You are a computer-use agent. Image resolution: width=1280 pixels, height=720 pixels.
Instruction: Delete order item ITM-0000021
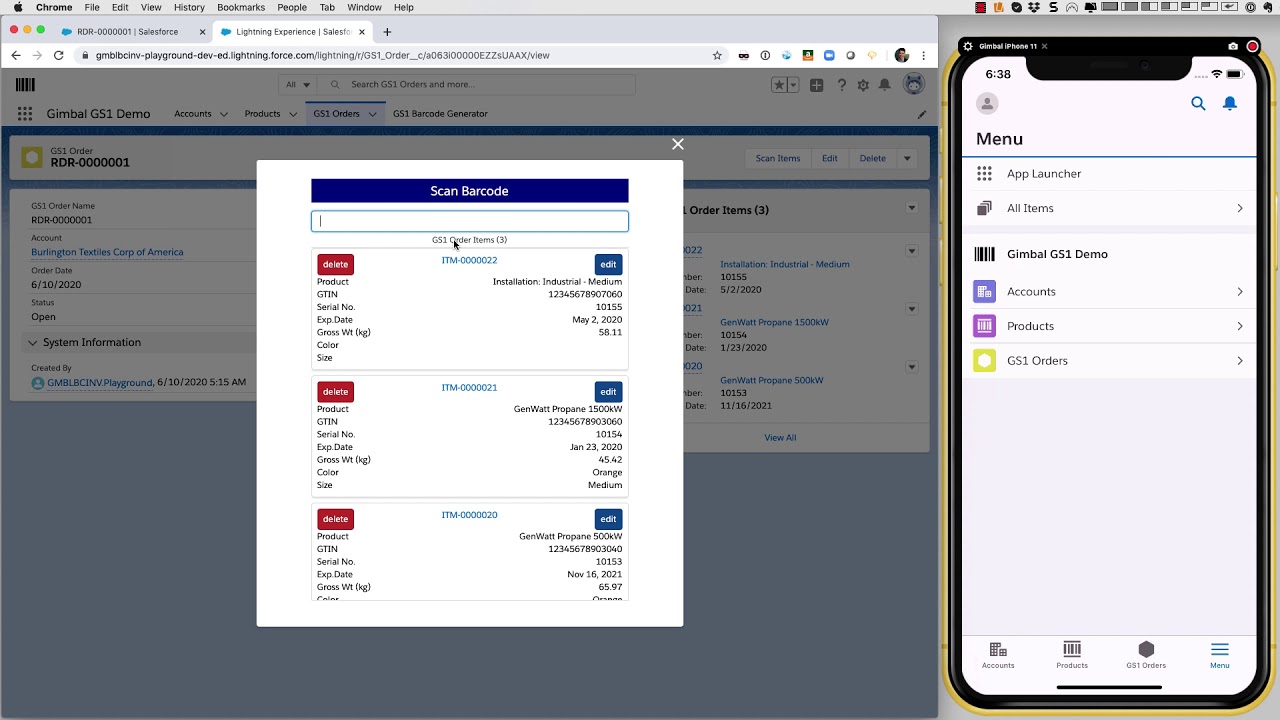(336, 391)
